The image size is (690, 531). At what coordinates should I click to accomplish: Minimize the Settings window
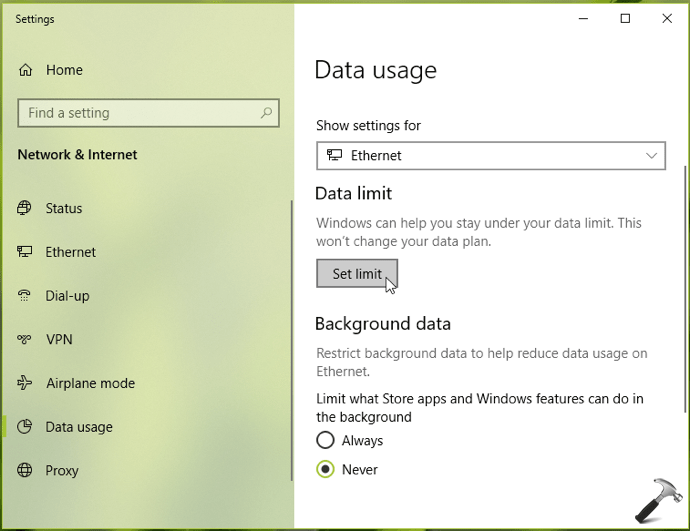tap(584, 18)
